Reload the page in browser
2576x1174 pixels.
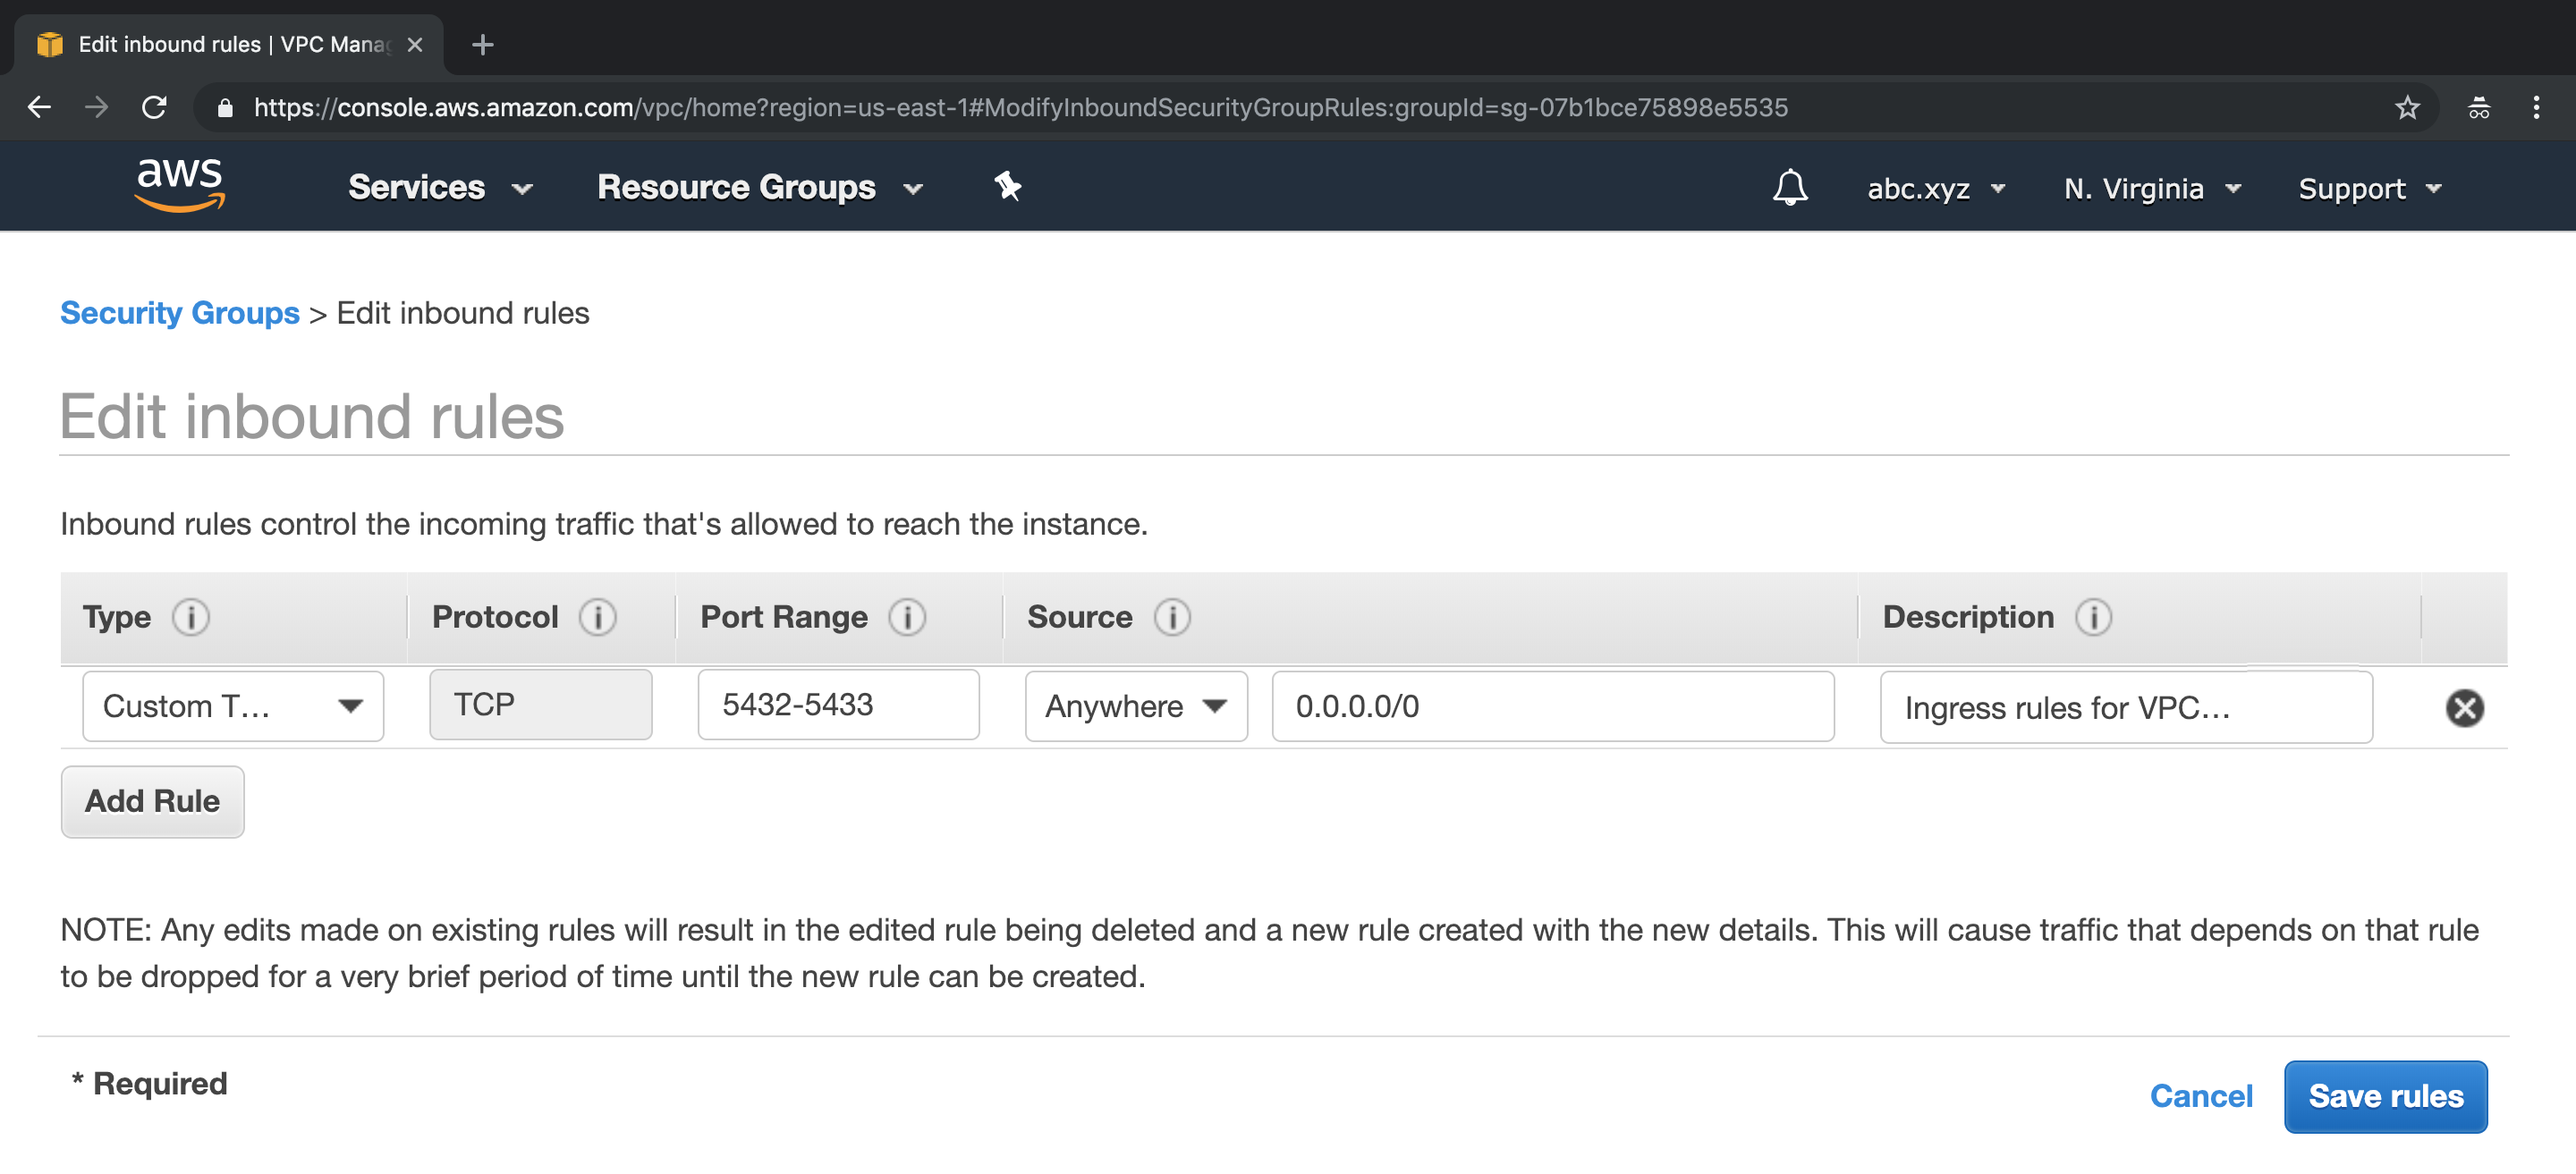(x=154, y=107)
